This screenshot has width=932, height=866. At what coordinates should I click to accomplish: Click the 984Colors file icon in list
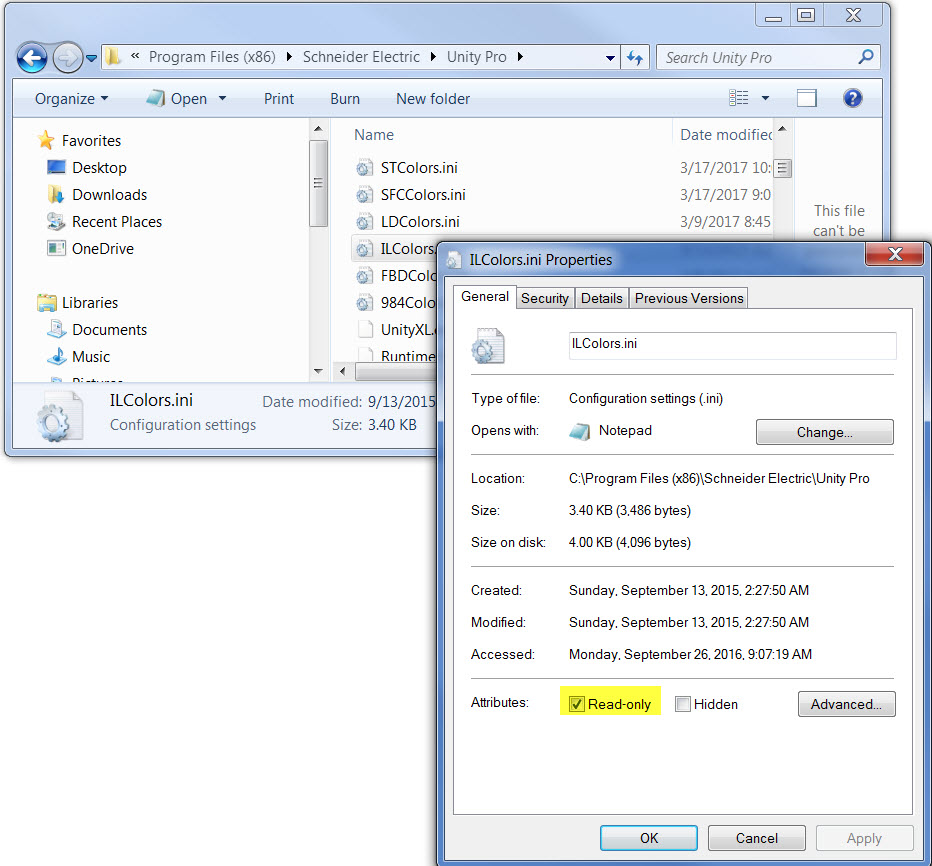(x=364, y=303)
